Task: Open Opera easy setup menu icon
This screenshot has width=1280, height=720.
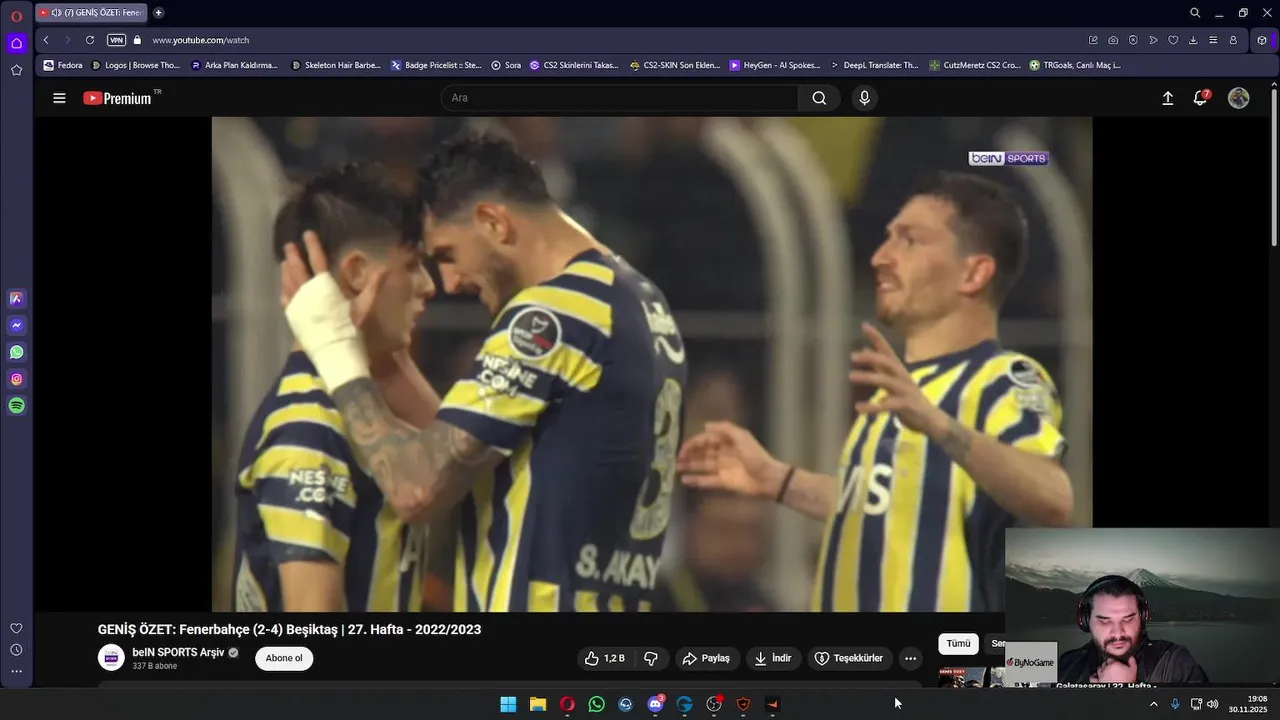Action: (1213, 40)
